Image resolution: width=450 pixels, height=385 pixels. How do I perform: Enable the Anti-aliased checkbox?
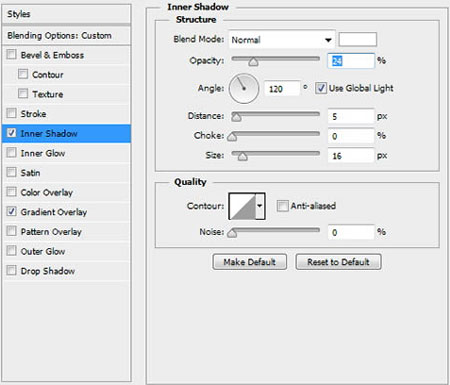point(282,206)
